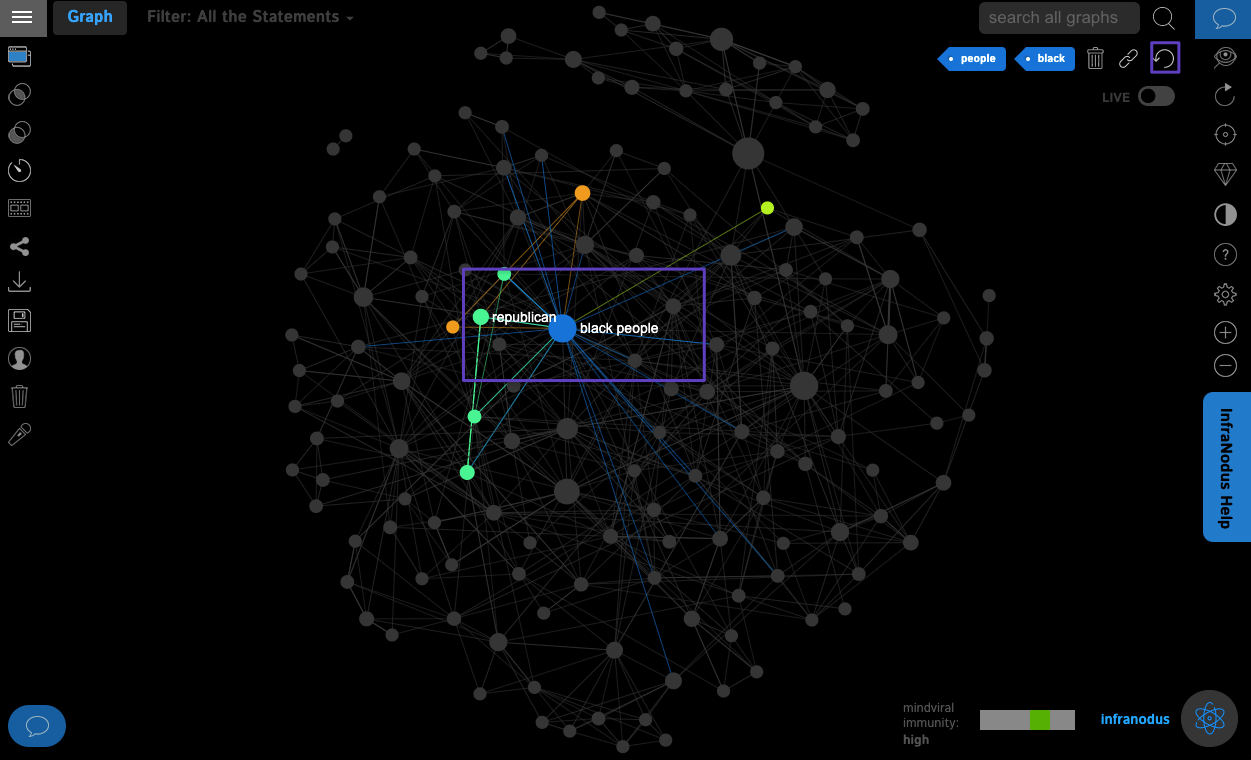Screen dimensions: 1251x760
Task: Open the settings gear icon
Action: 1225,294
